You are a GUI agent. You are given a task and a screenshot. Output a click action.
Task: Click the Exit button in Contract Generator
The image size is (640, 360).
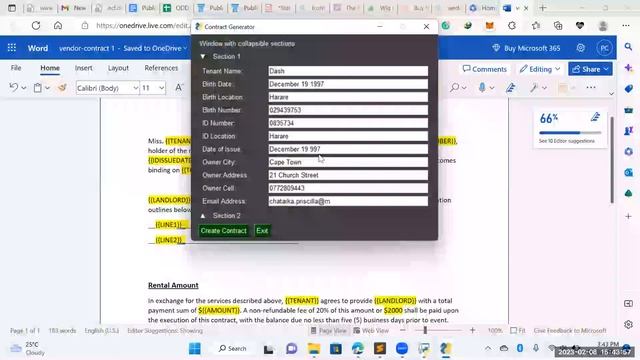pos(262,231)
